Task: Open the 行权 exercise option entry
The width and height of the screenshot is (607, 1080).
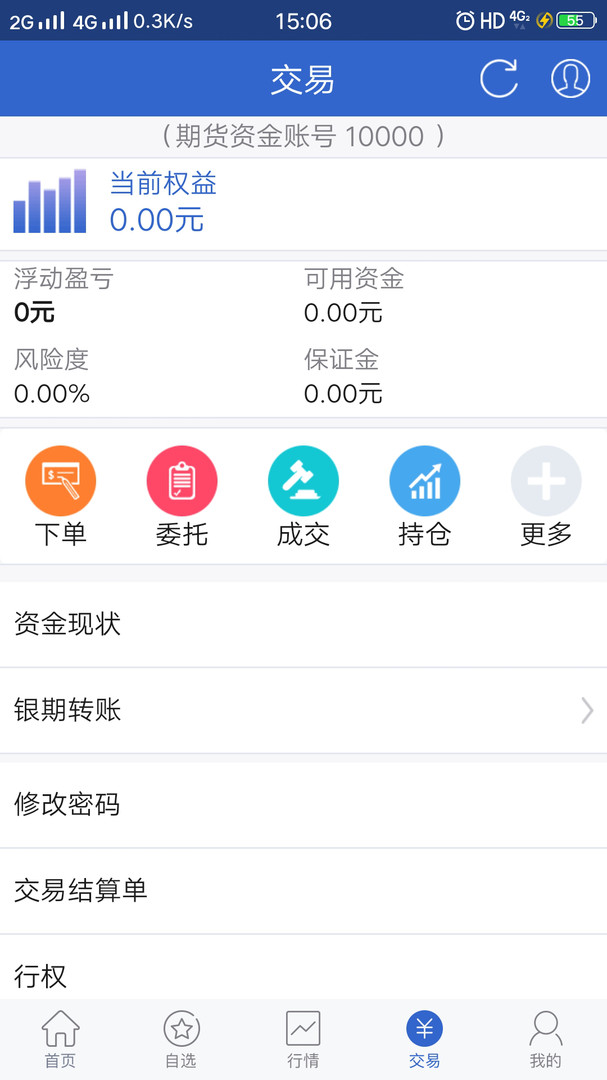Action: coord(303,976)
